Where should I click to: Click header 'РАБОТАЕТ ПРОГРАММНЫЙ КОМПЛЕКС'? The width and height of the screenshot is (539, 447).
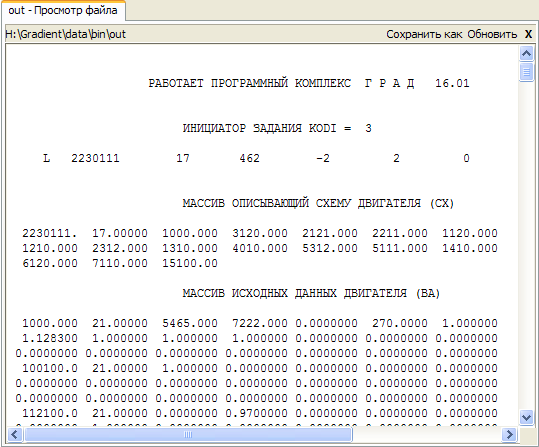tap(250, 83)
